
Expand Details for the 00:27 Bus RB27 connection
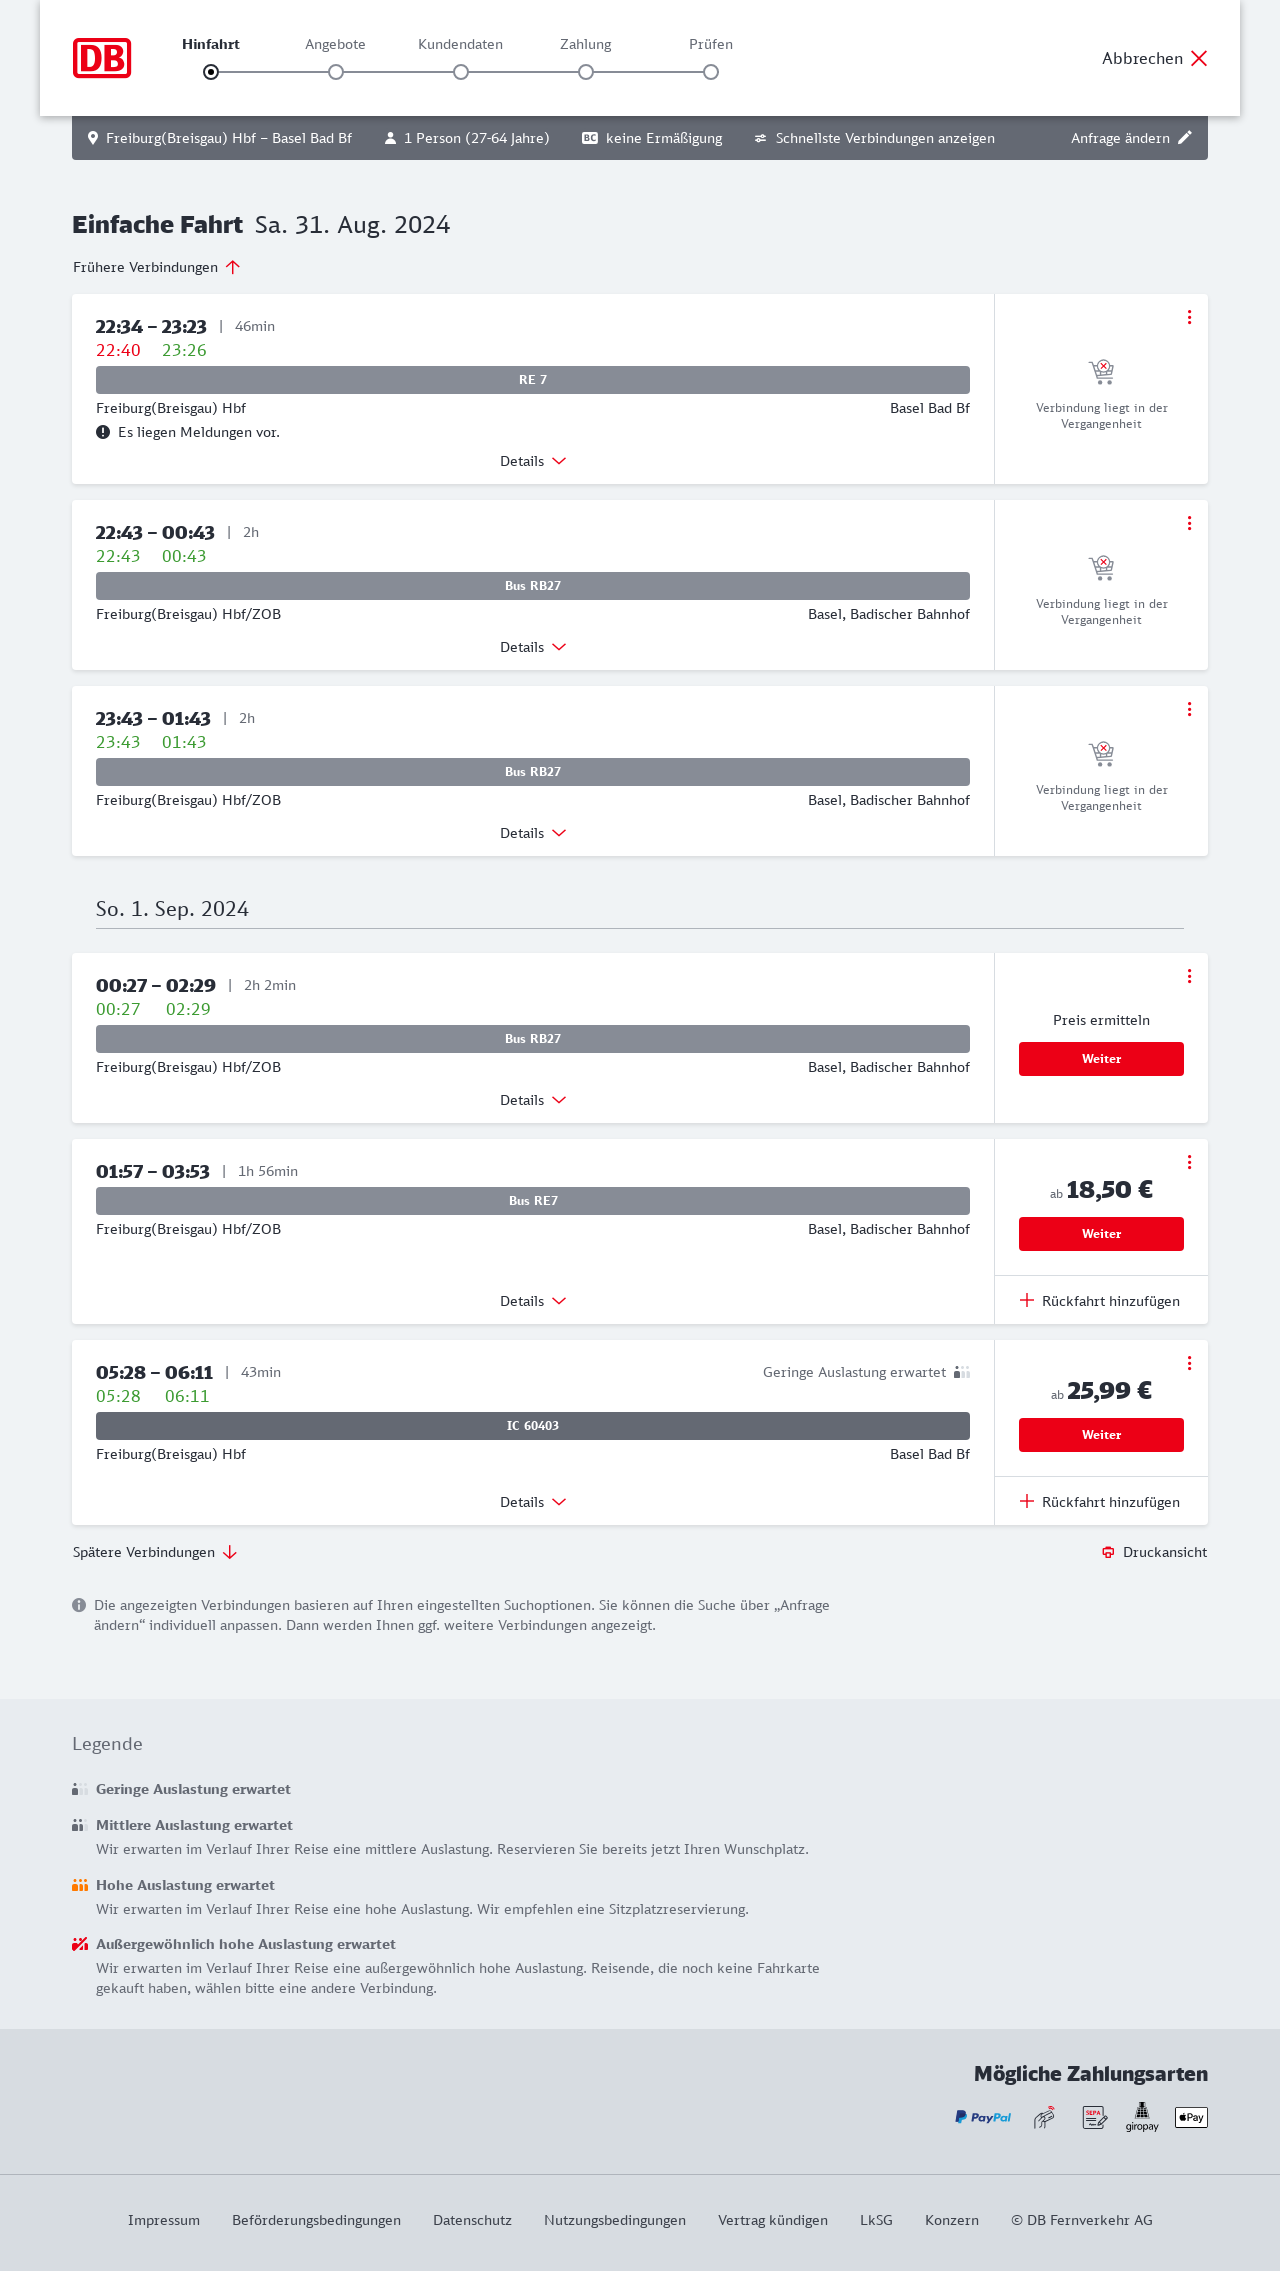533,1100
